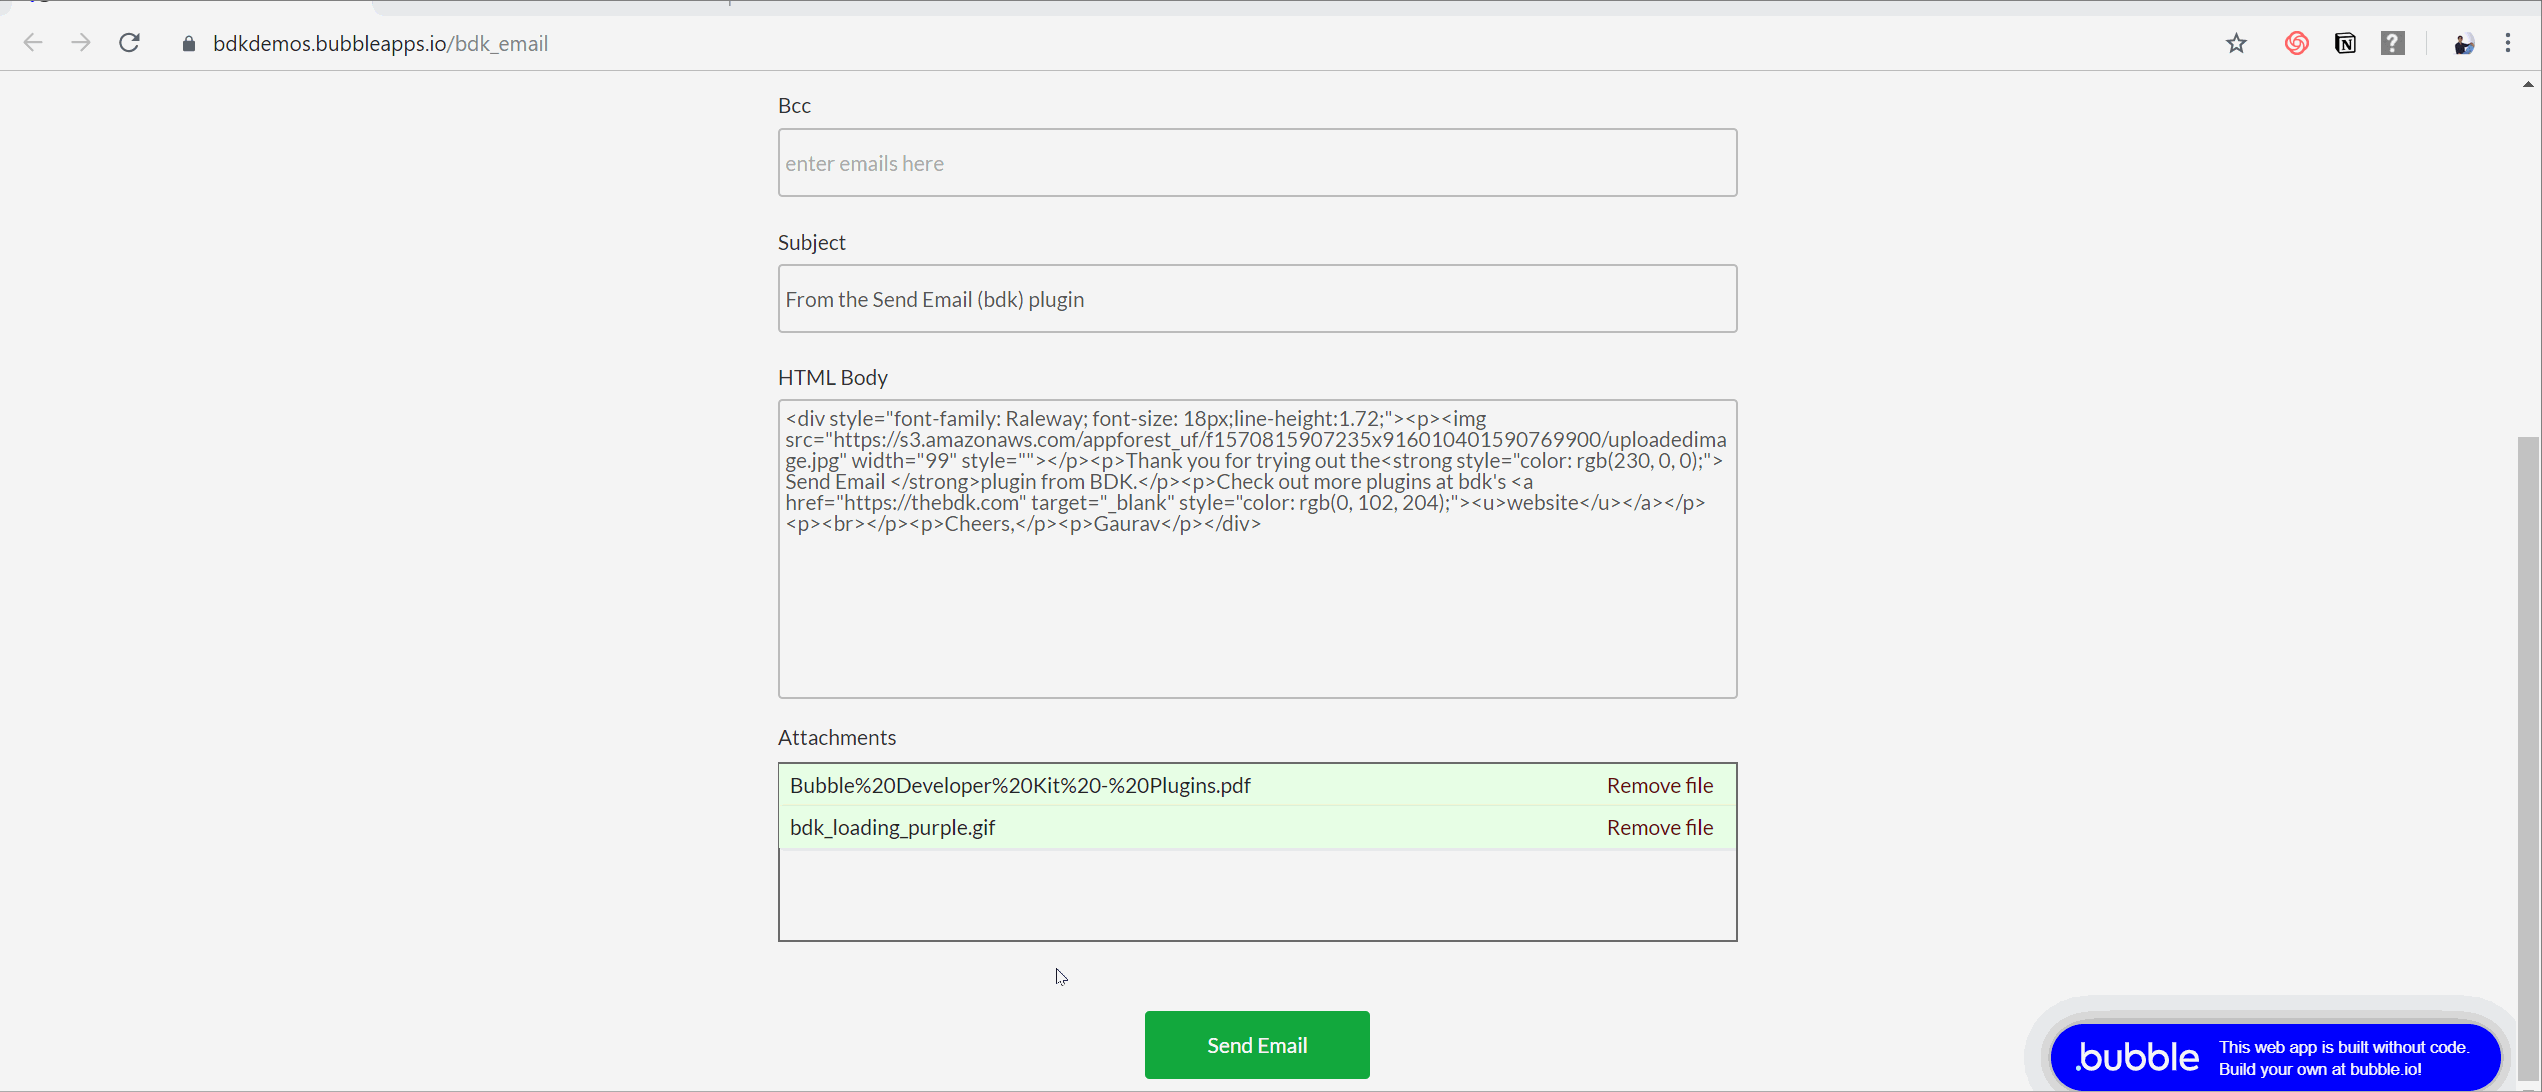The width and height of the screenshot is (2542, 1092).
Task: Reload the page
Action: (x=130, y=43)
